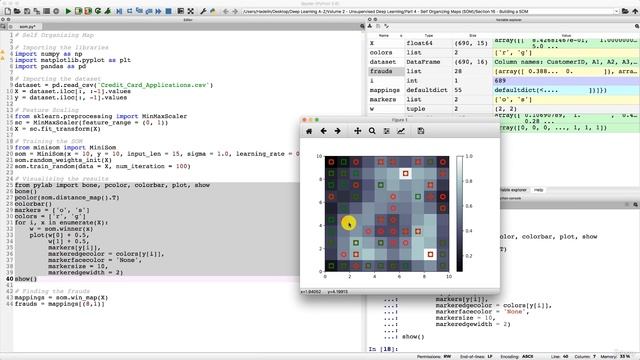Go forward to next cursor position
Screen dimensions: 640x360
(235, 11)
